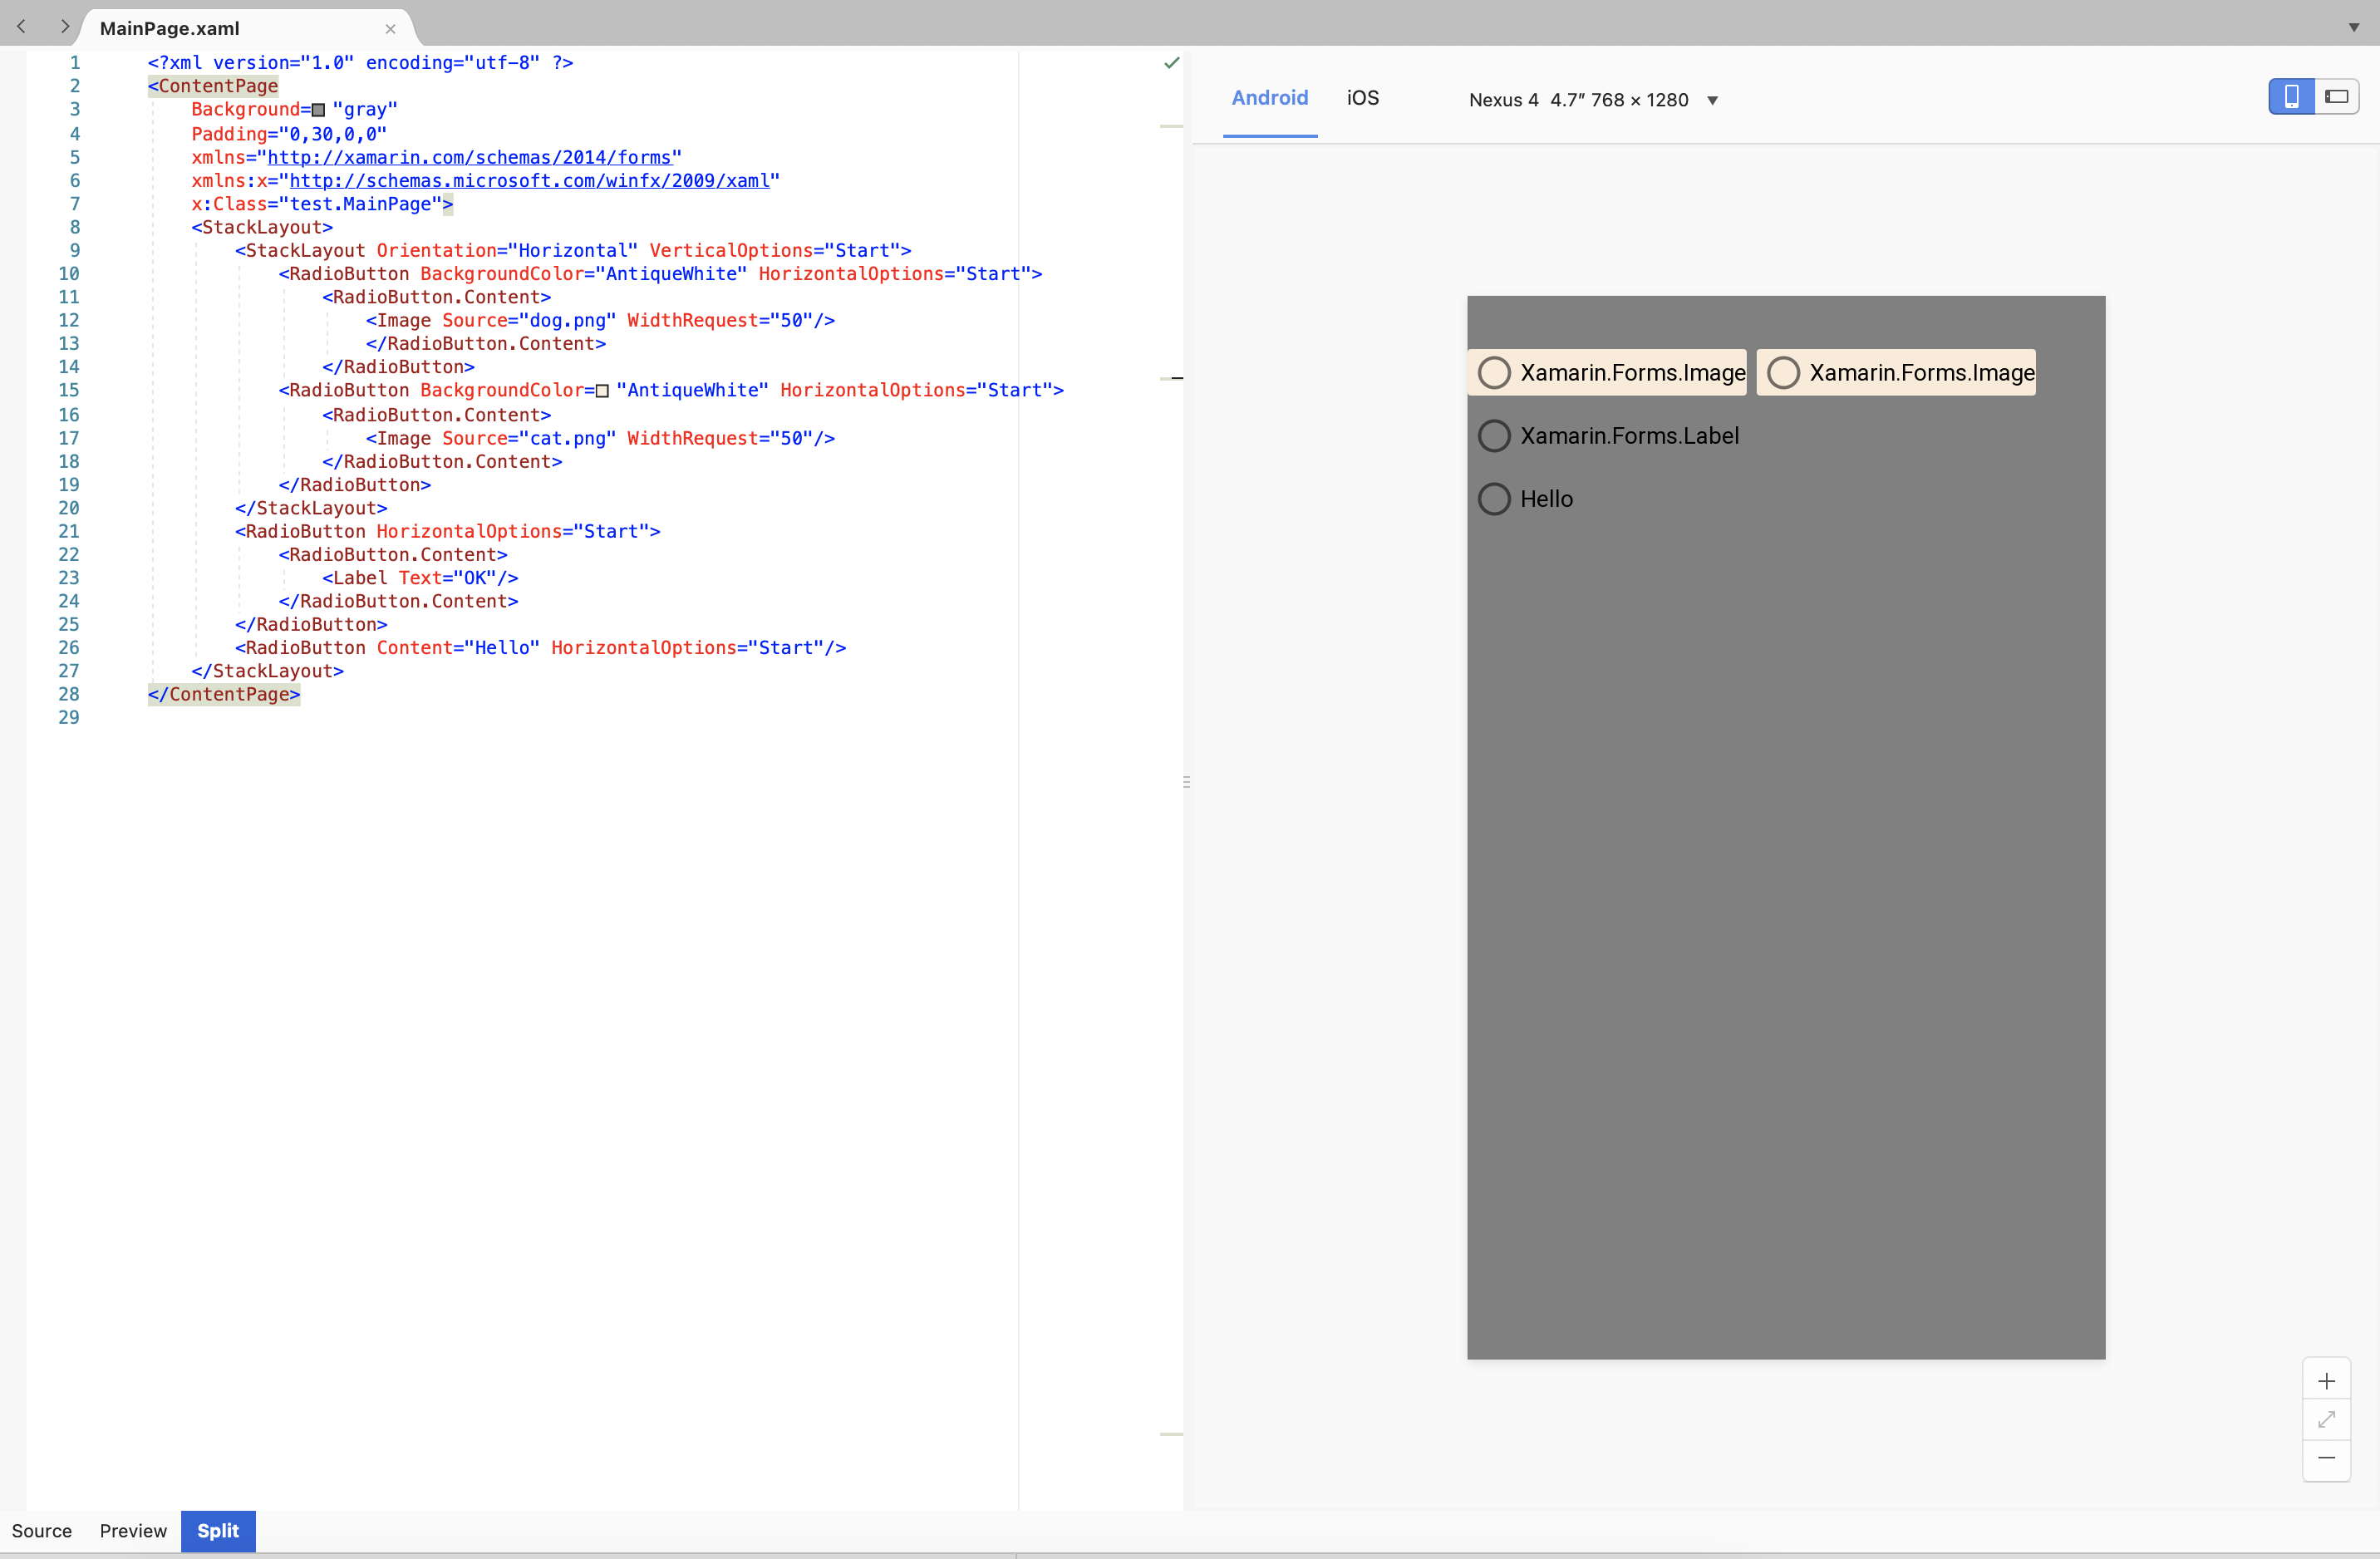Switch preview to the iOS tab

click(1363, 98)
